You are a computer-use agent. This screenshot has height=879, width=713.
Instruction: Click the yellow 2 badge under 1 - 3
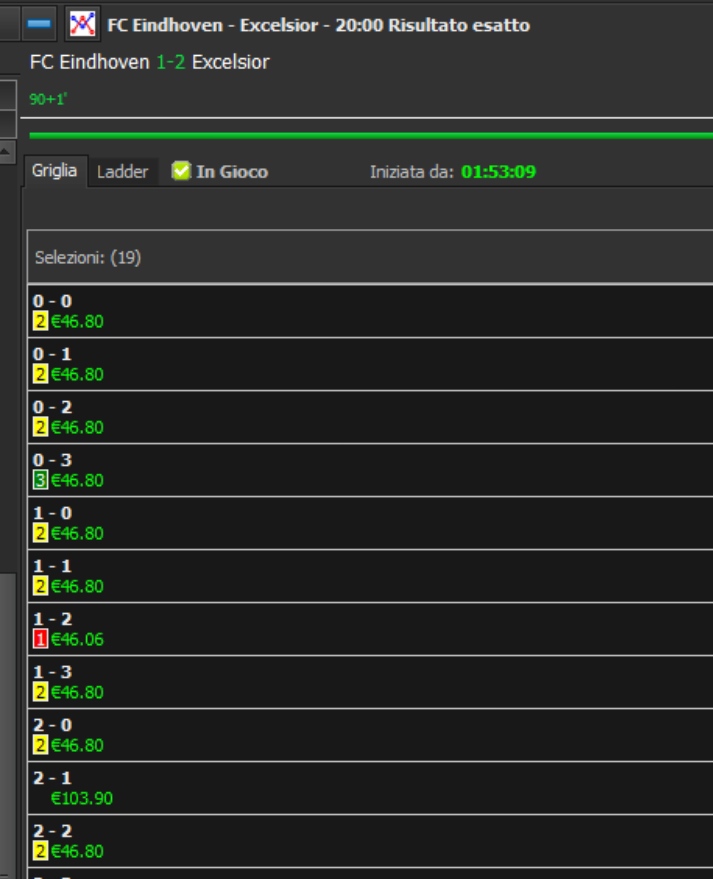tap(40, 692)
